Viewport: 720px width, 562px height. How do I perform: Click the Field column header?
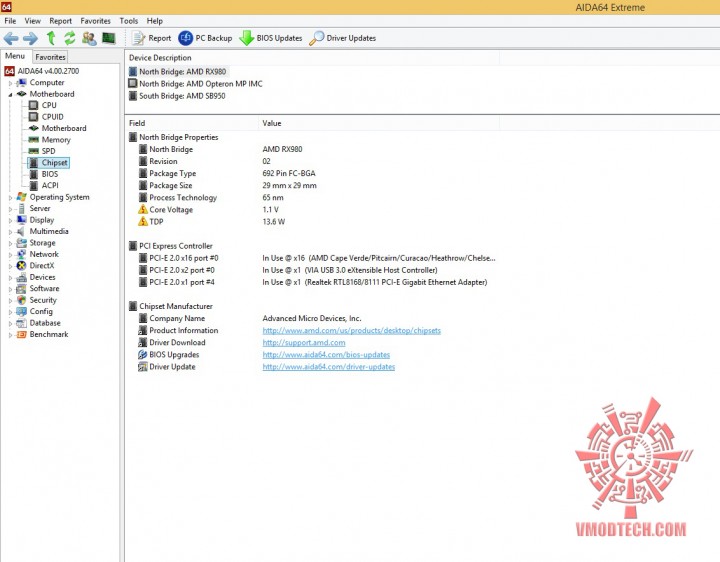point(191,123)
